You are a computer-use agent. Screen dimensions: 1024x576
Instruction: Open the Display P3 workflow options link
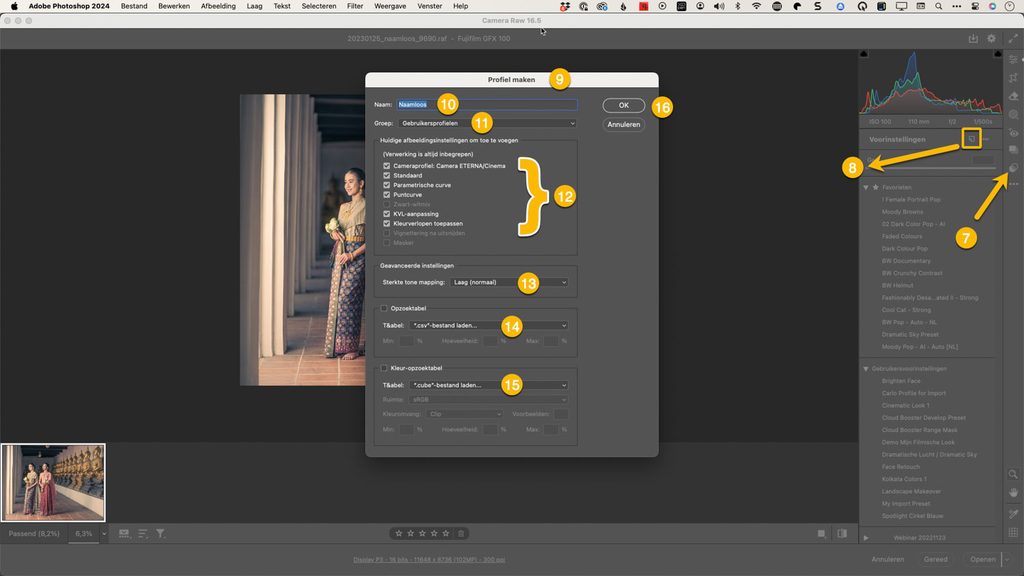[429, 560]
